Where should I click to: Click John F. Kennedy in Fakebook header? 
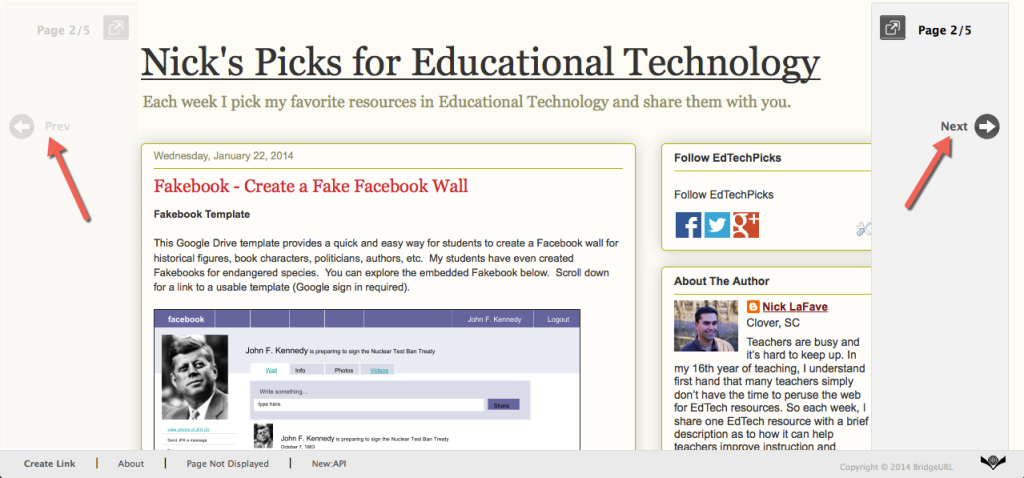point(494,319)
